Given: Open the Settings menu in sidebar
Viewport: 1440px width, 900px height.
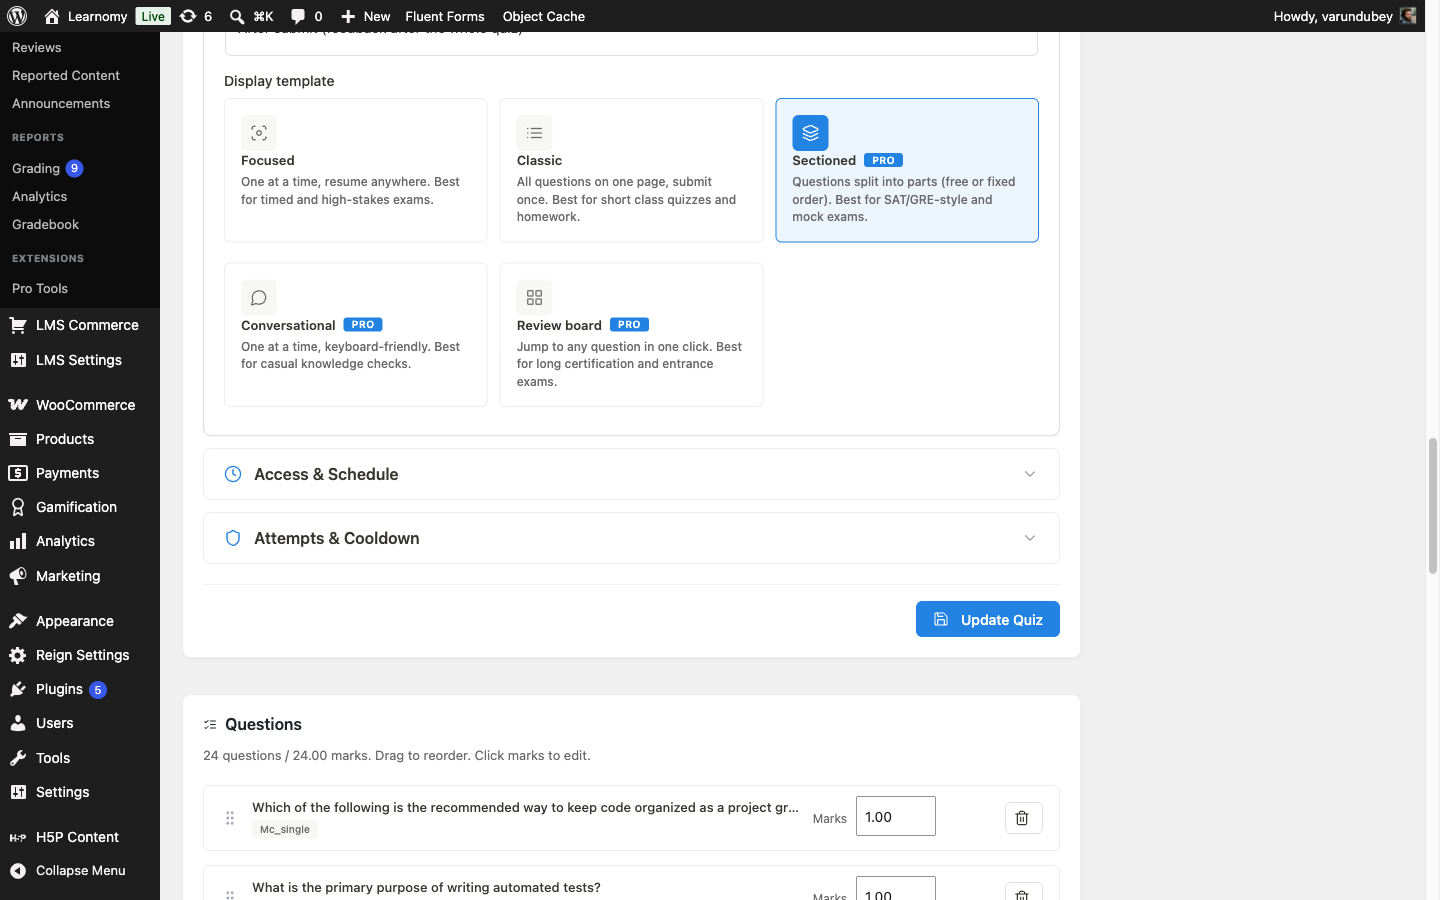Looking at the screenshot, I should 80,792.
